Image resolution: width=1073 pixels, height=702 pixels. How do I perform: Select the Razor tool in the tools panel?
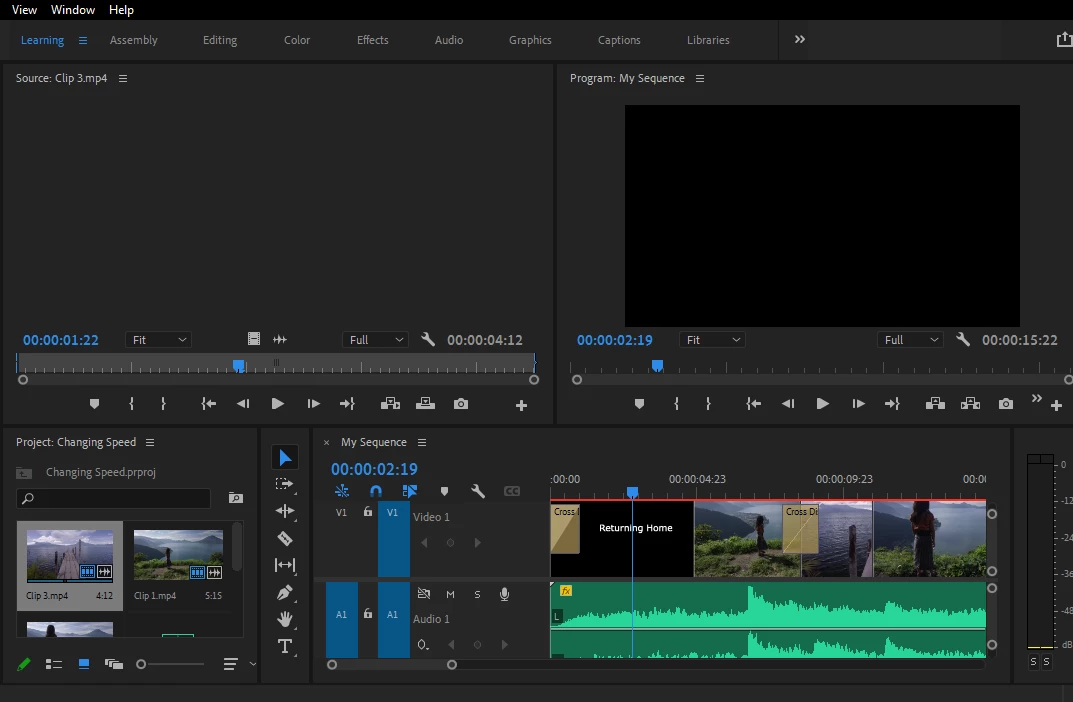point(285,538)
